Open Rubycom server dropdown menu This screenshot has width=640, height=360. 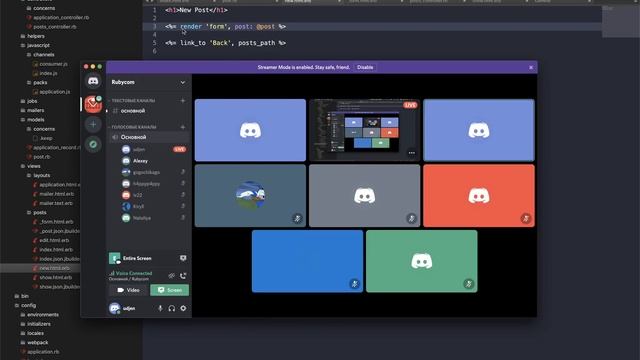point(182,82)
